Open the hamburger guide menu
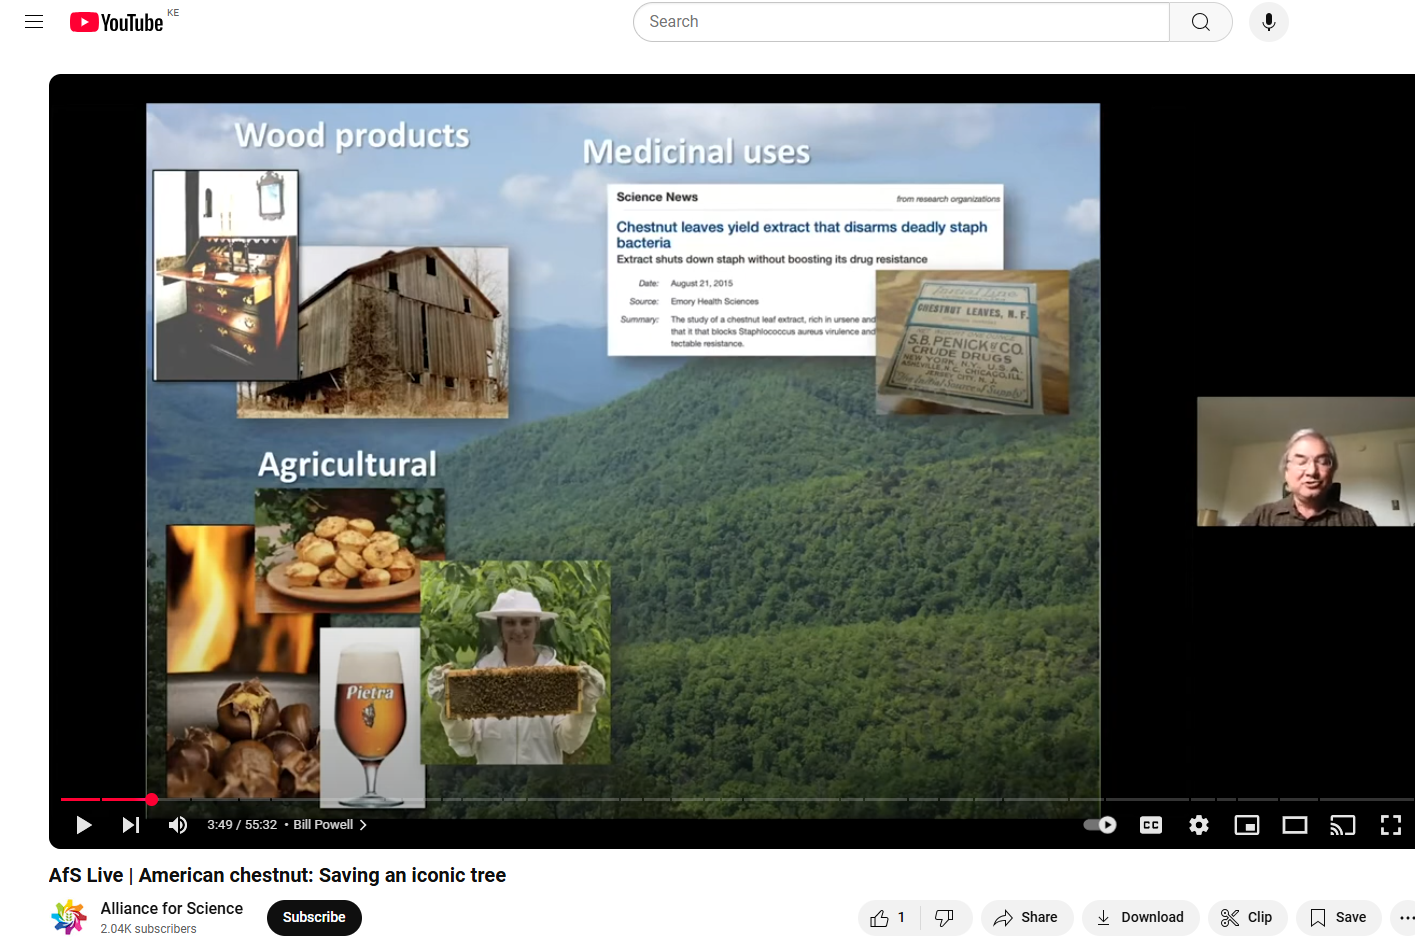This screenshot has width=1415, height=940. coord(34,21)
